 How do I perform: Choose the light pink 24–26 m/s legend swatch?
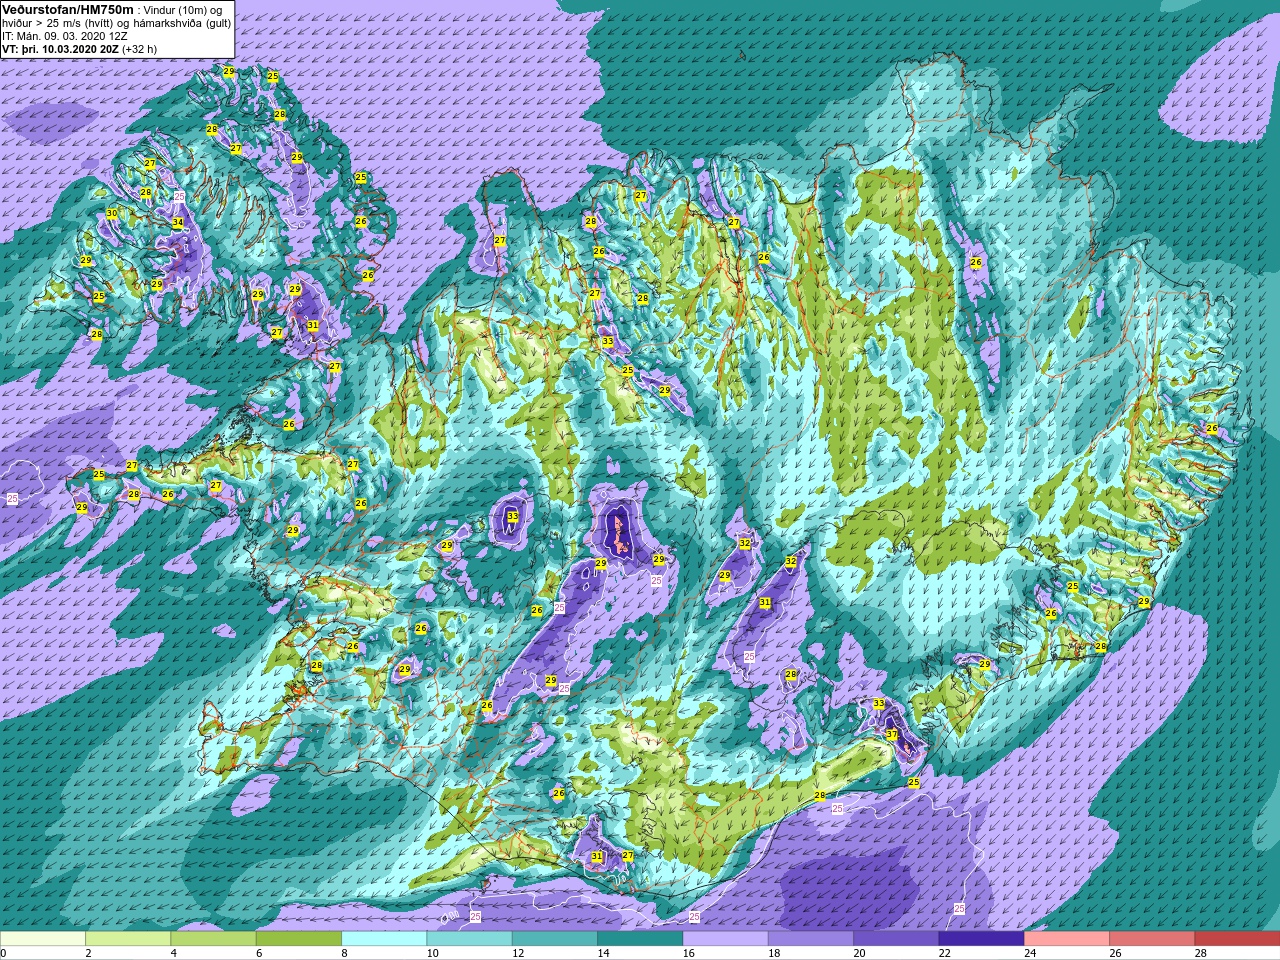pyautogui.click(x=1067, y=939)
